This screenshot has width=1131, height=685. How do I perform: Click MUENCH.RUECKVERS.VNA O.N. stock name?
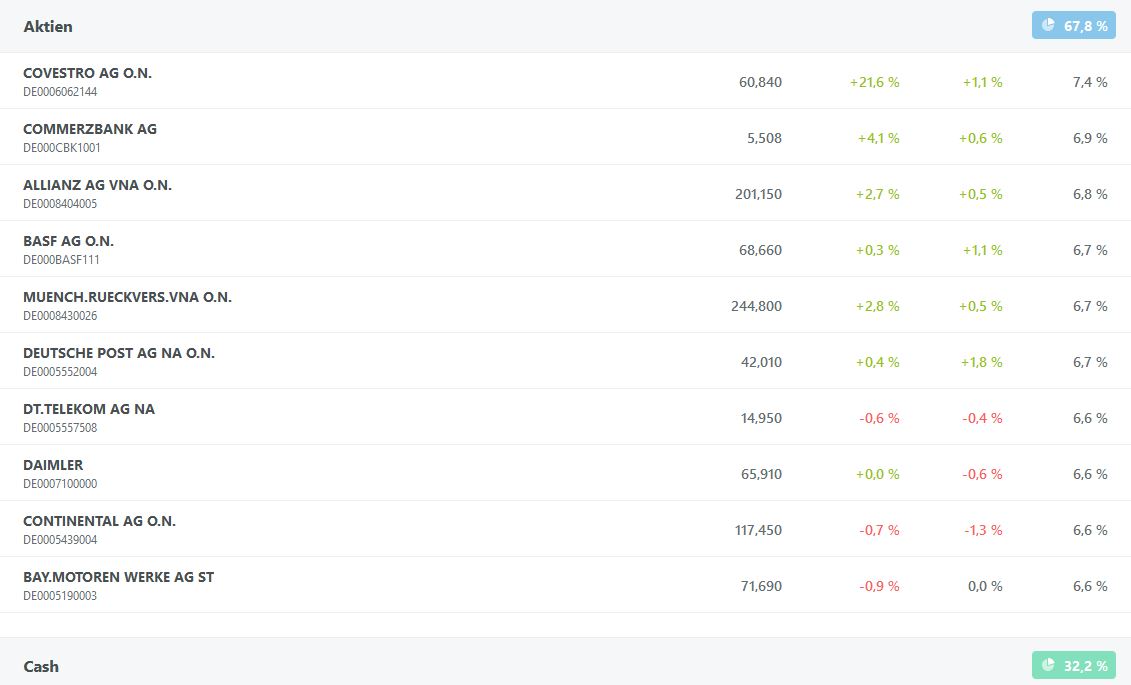pyautogui.click(x=127, y=297)
